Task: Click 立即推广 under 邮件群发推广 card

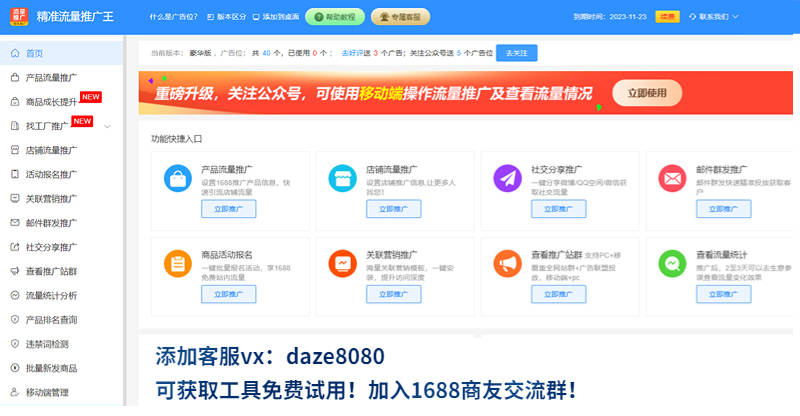Action: [723, 209]
